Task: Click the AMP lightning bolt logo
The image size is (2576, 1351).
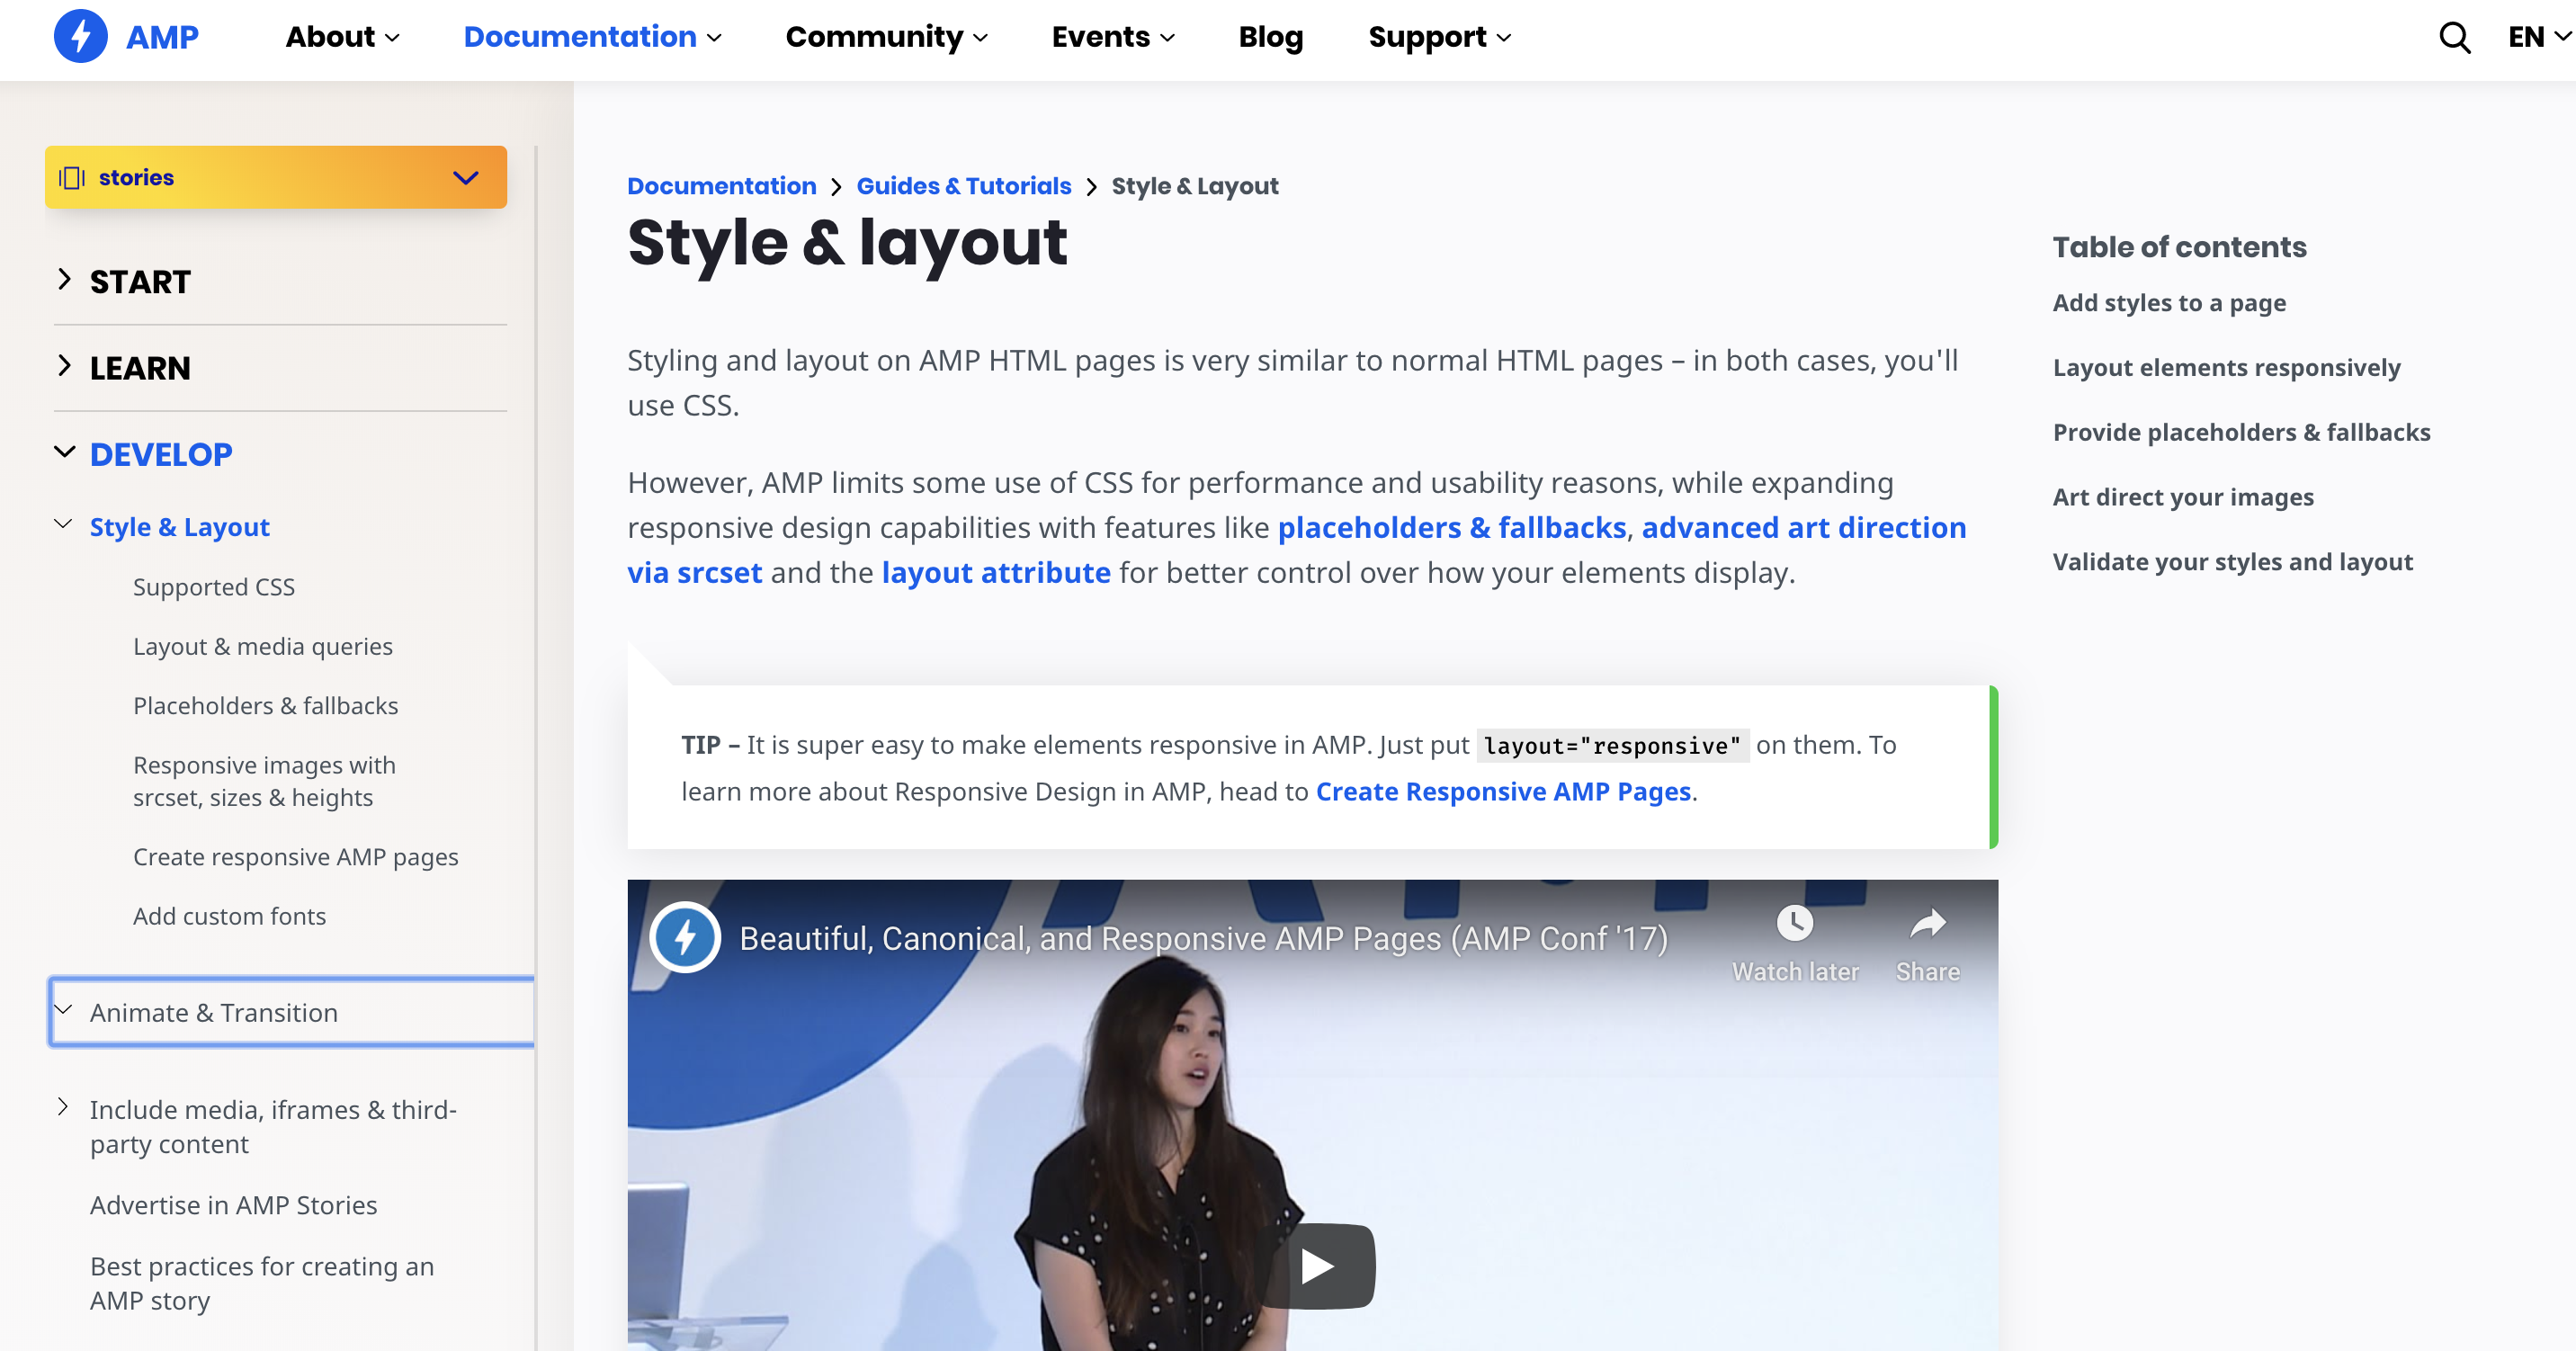Action: [x=80, y=36]
